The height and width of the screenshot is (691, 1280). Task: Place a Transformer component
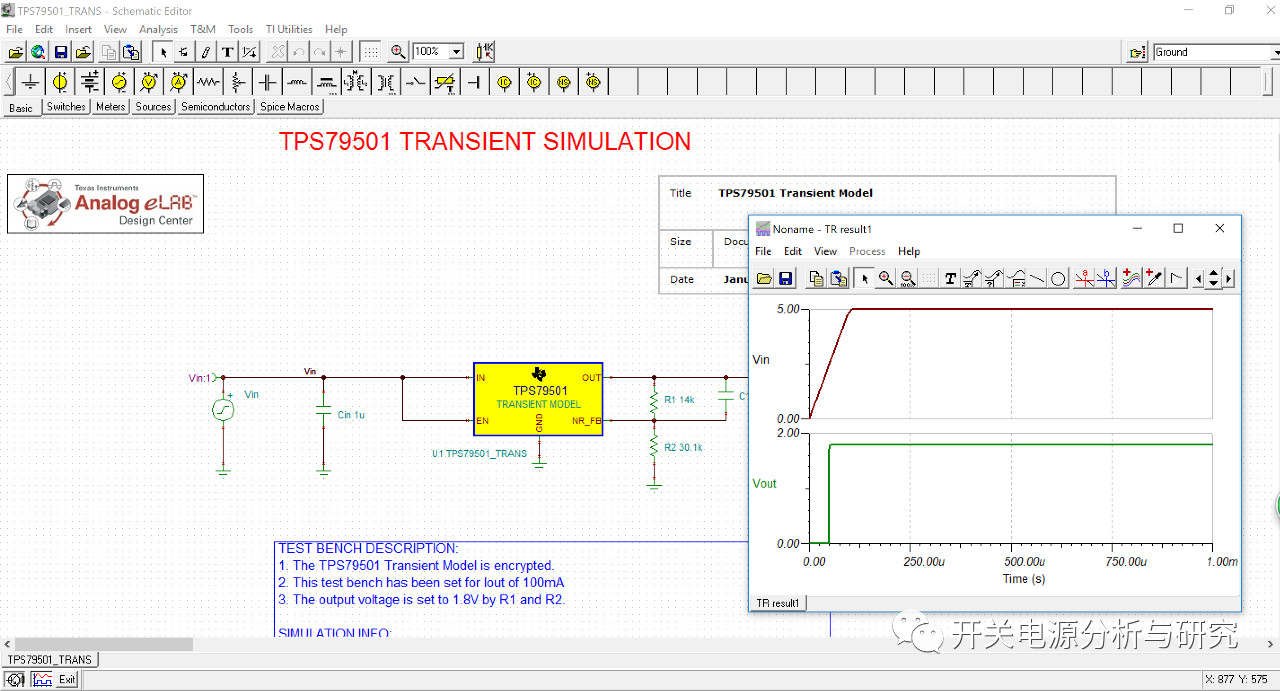click(386, 82)
